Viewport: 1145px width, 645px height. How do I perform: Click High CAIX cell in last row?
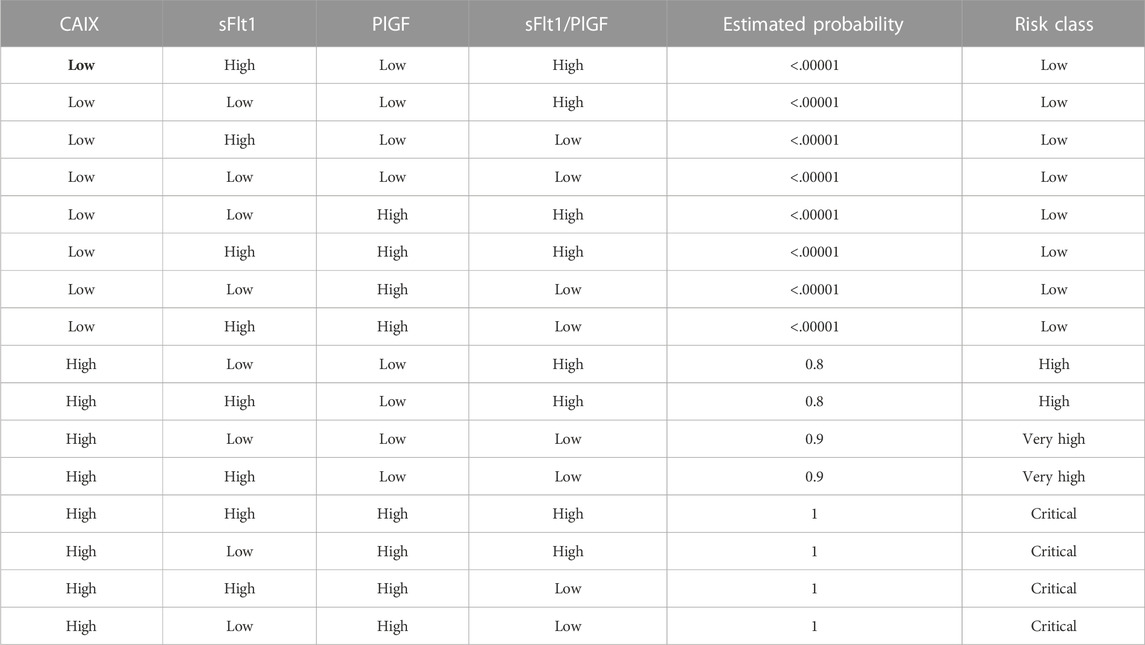pyautogui.click(x=81, y=626)
